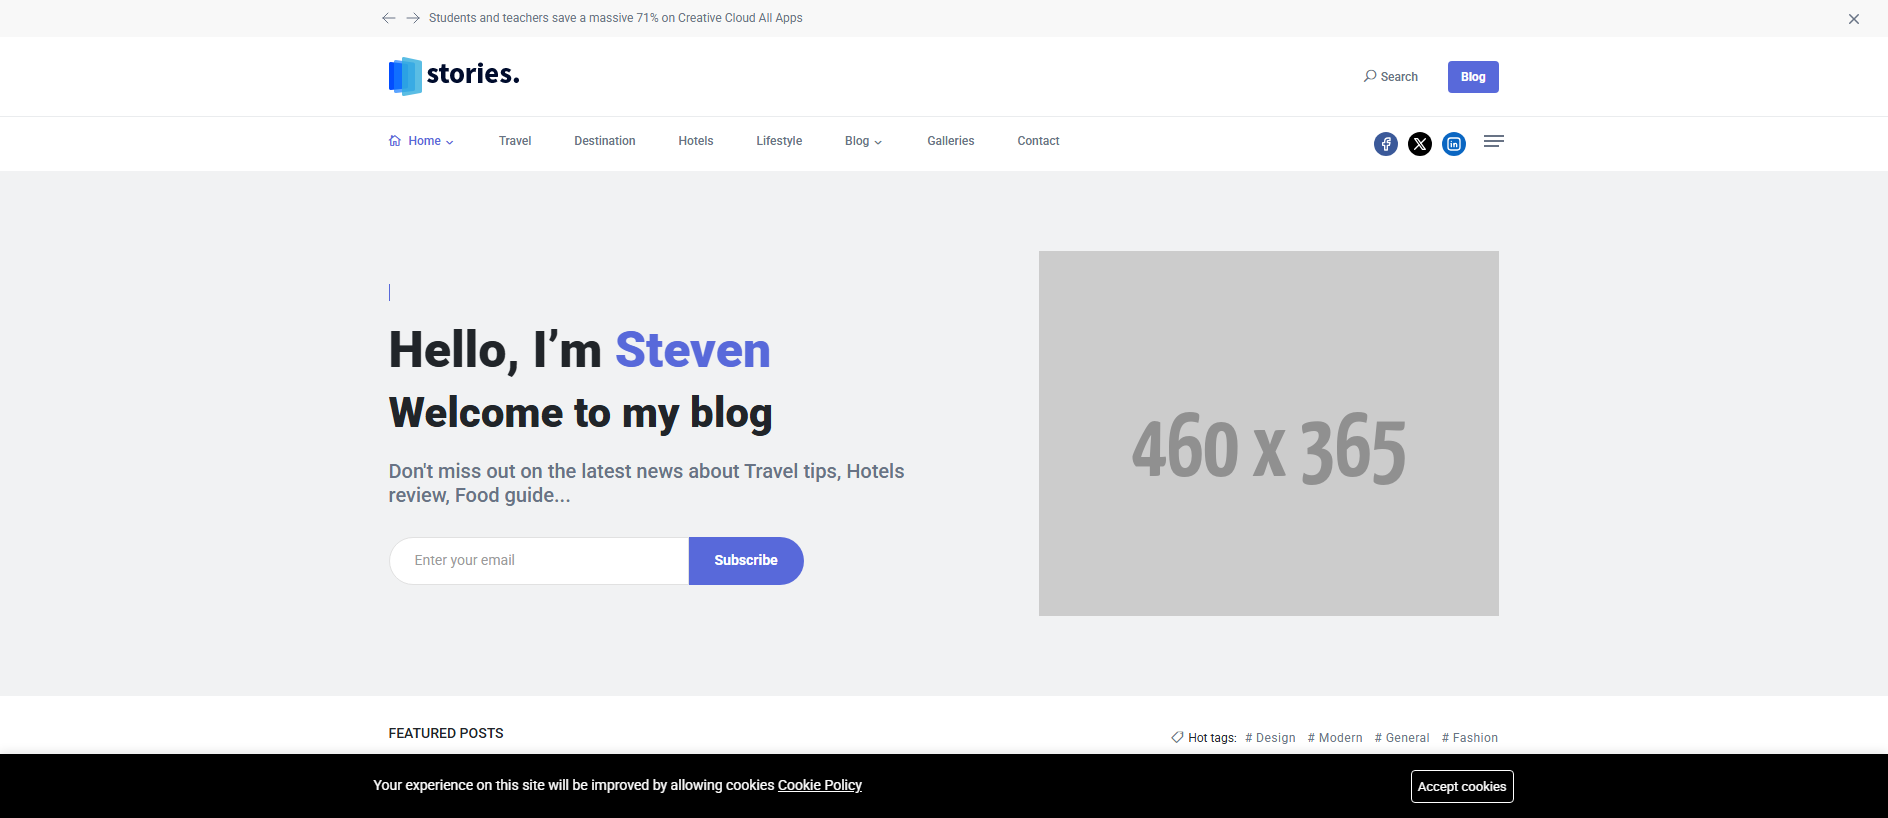Open the Lifestyle menu item
This screenshot has width=1888, height=818.
[x=779, y=141]
